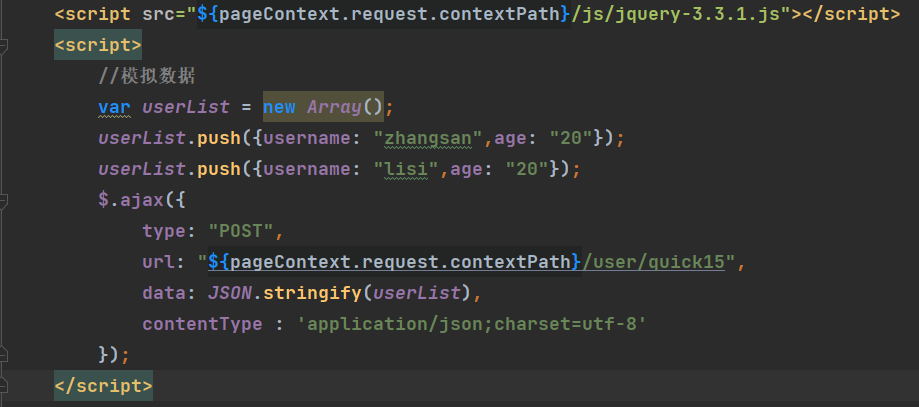919x407 pixels.
Task: Click the closing }); of the ajax call
Action: tap(114, 355)
